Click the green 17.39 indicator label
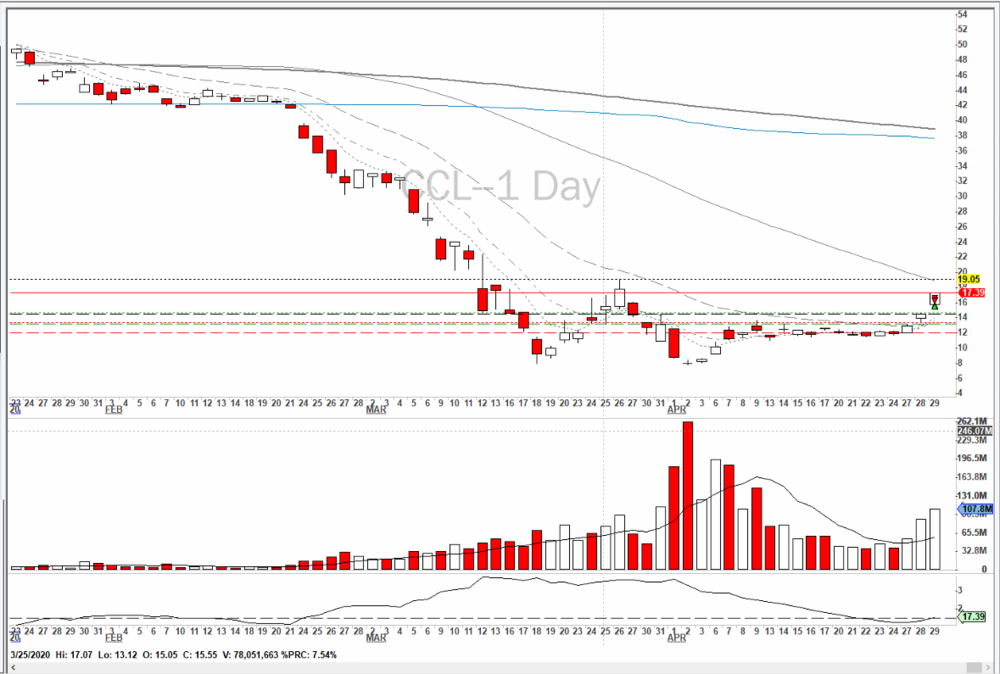Viewport: 1000px width, 674px height. (972, 617)
